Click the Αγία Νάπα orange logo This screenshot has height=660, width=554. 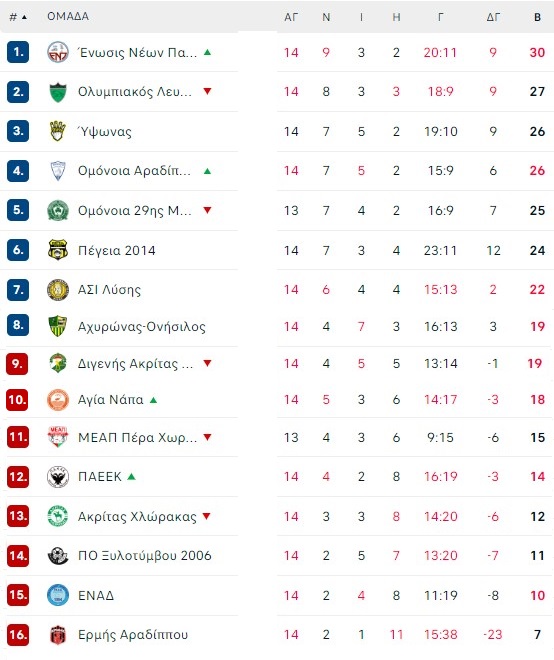click(x=58, y=400)
